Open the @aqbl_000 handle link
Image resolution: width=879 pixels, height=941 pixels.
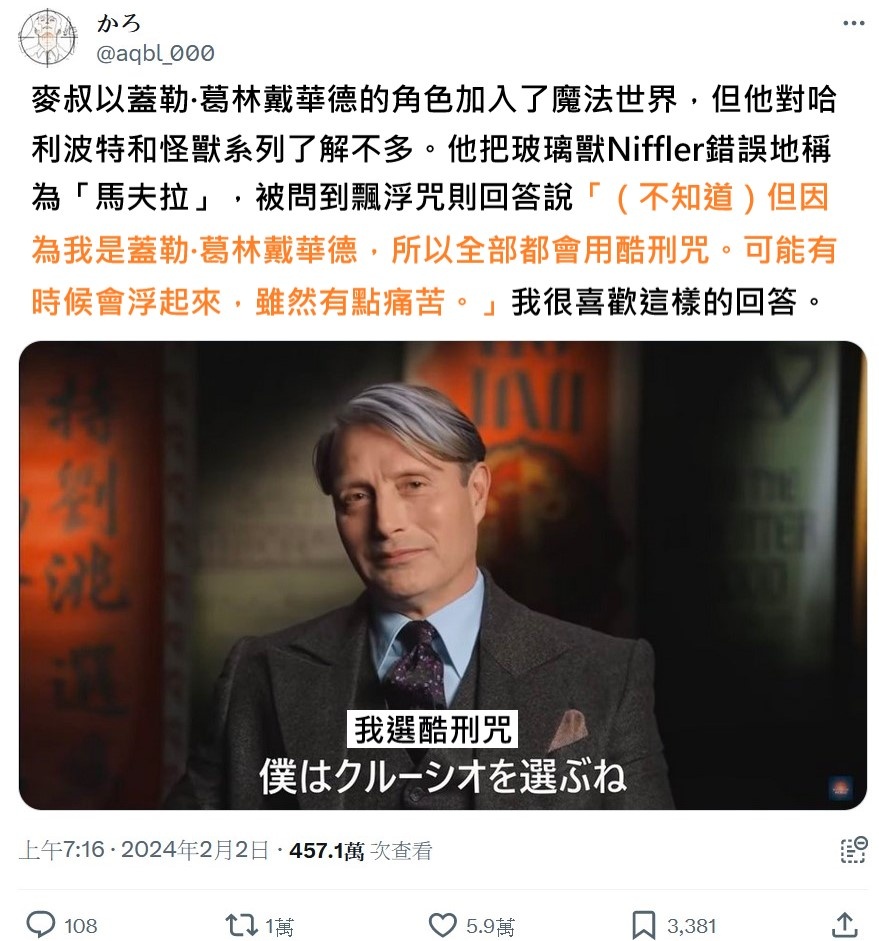point(155,54)
